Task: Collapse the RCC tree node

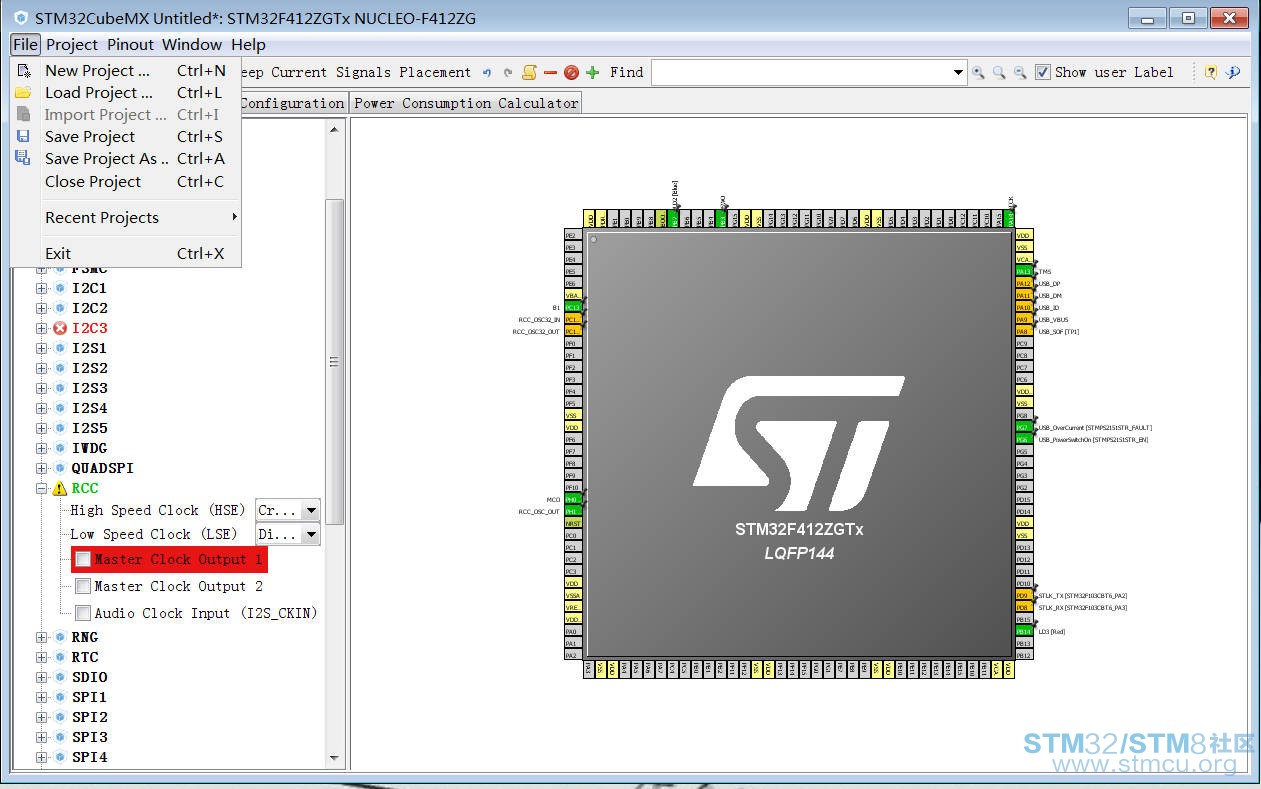Action: coord(42,488)
